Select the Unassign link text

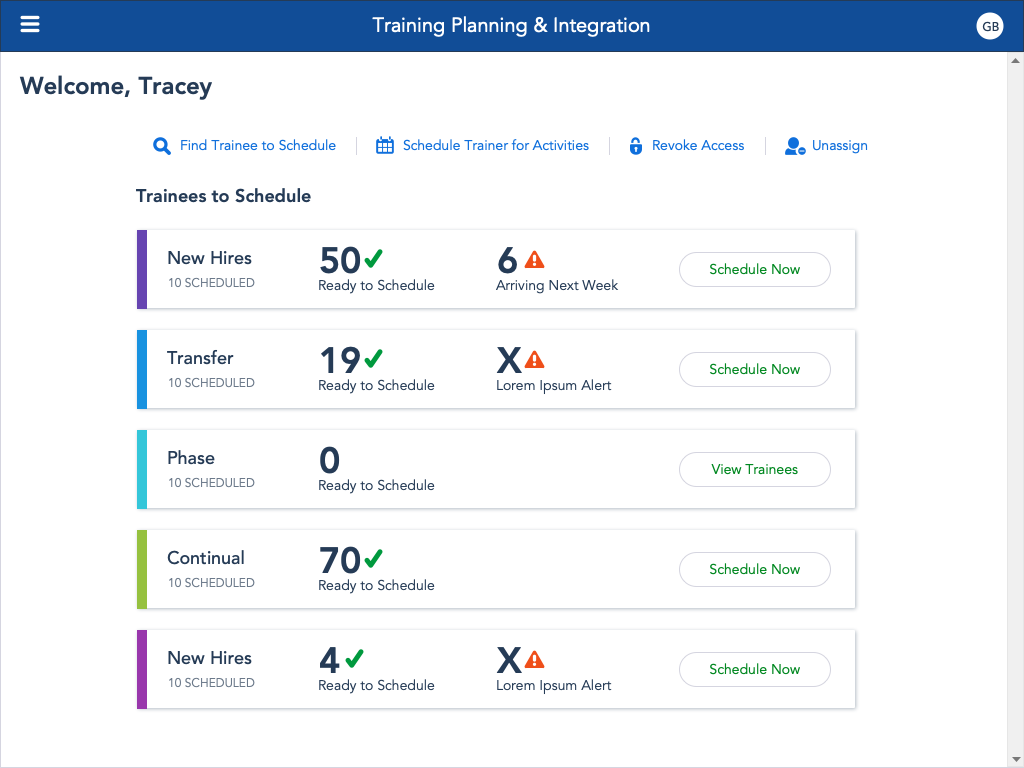(x=839, y=146)
